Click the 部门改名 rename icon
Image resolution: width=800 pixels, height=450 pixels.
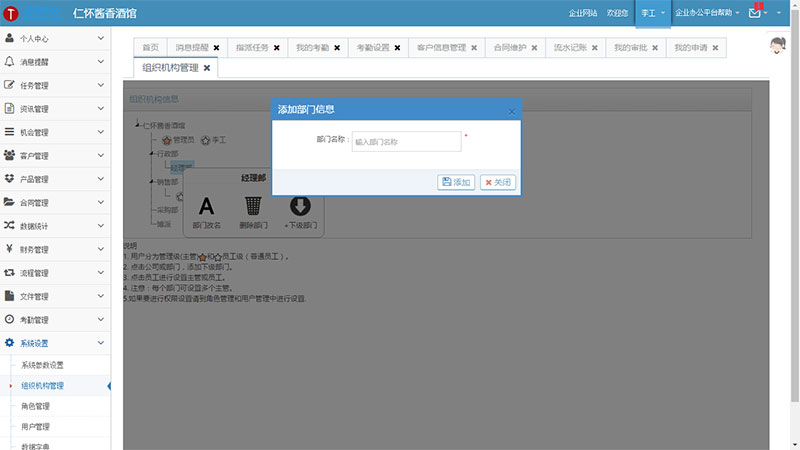tap(207, 206)
